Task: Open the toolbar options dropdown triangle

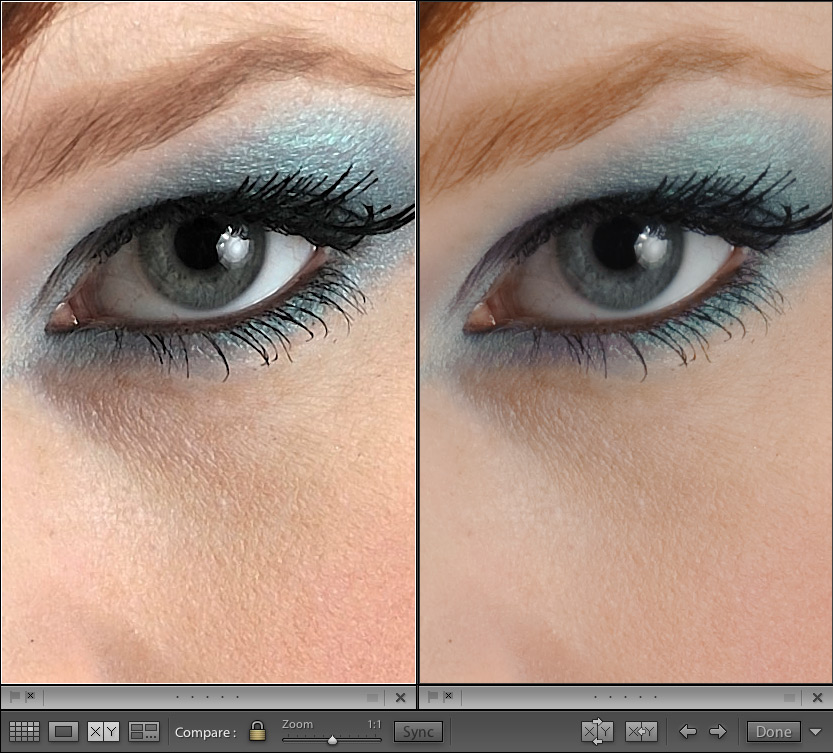Action: (815, 732)
